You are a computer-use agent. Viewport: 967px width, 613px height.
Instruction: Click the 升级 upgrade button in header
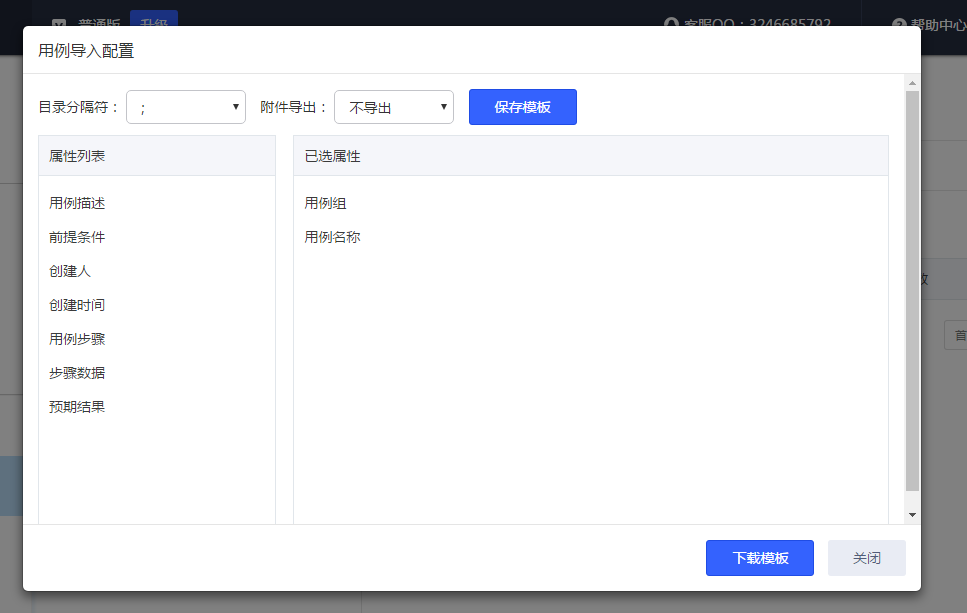point(154,24)
